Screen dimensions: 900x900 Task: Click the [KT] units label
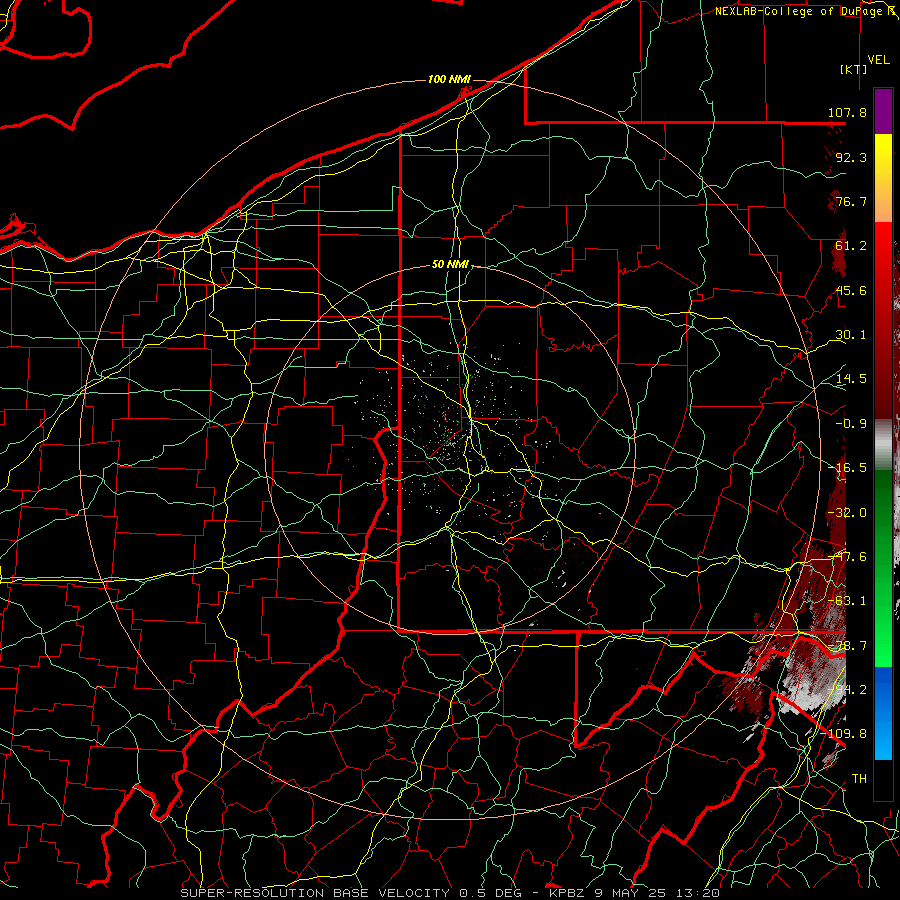[854, 69]
